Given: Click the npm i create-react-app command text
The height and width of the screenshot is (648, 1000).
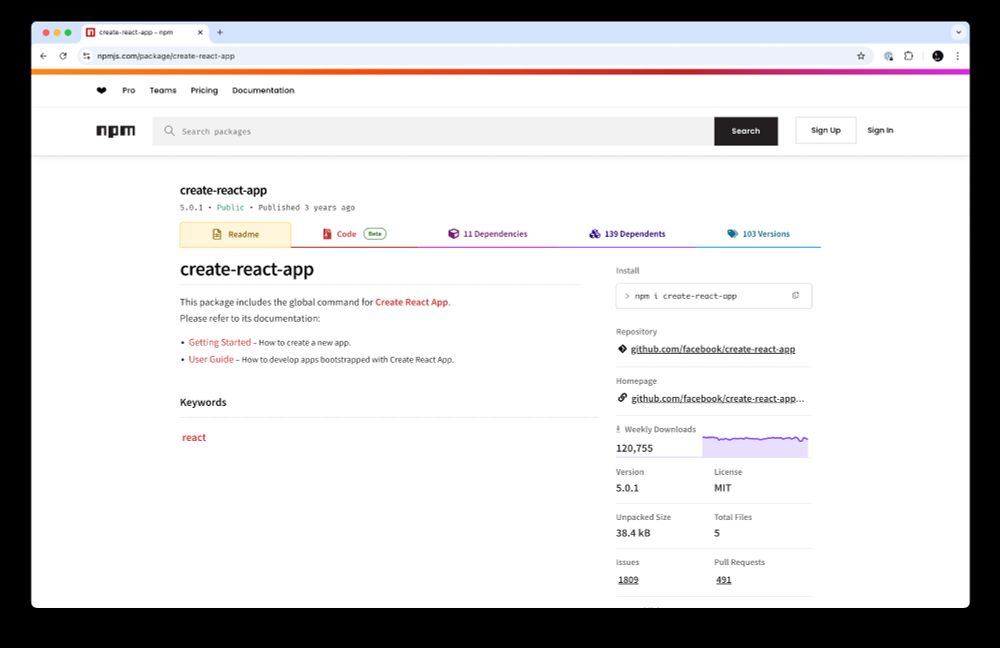Looking at the screenshot, I should (686, 296).
